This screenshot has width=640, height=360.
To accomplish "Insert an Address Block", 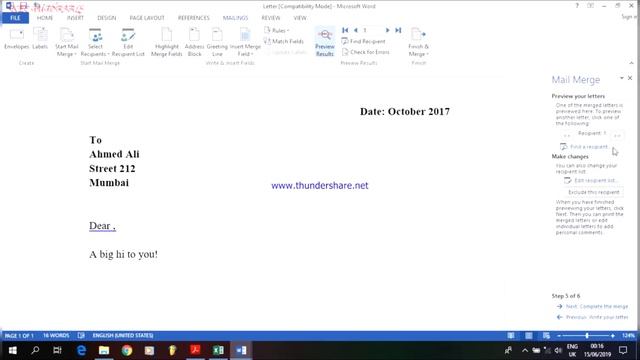I will click(194, 42).
